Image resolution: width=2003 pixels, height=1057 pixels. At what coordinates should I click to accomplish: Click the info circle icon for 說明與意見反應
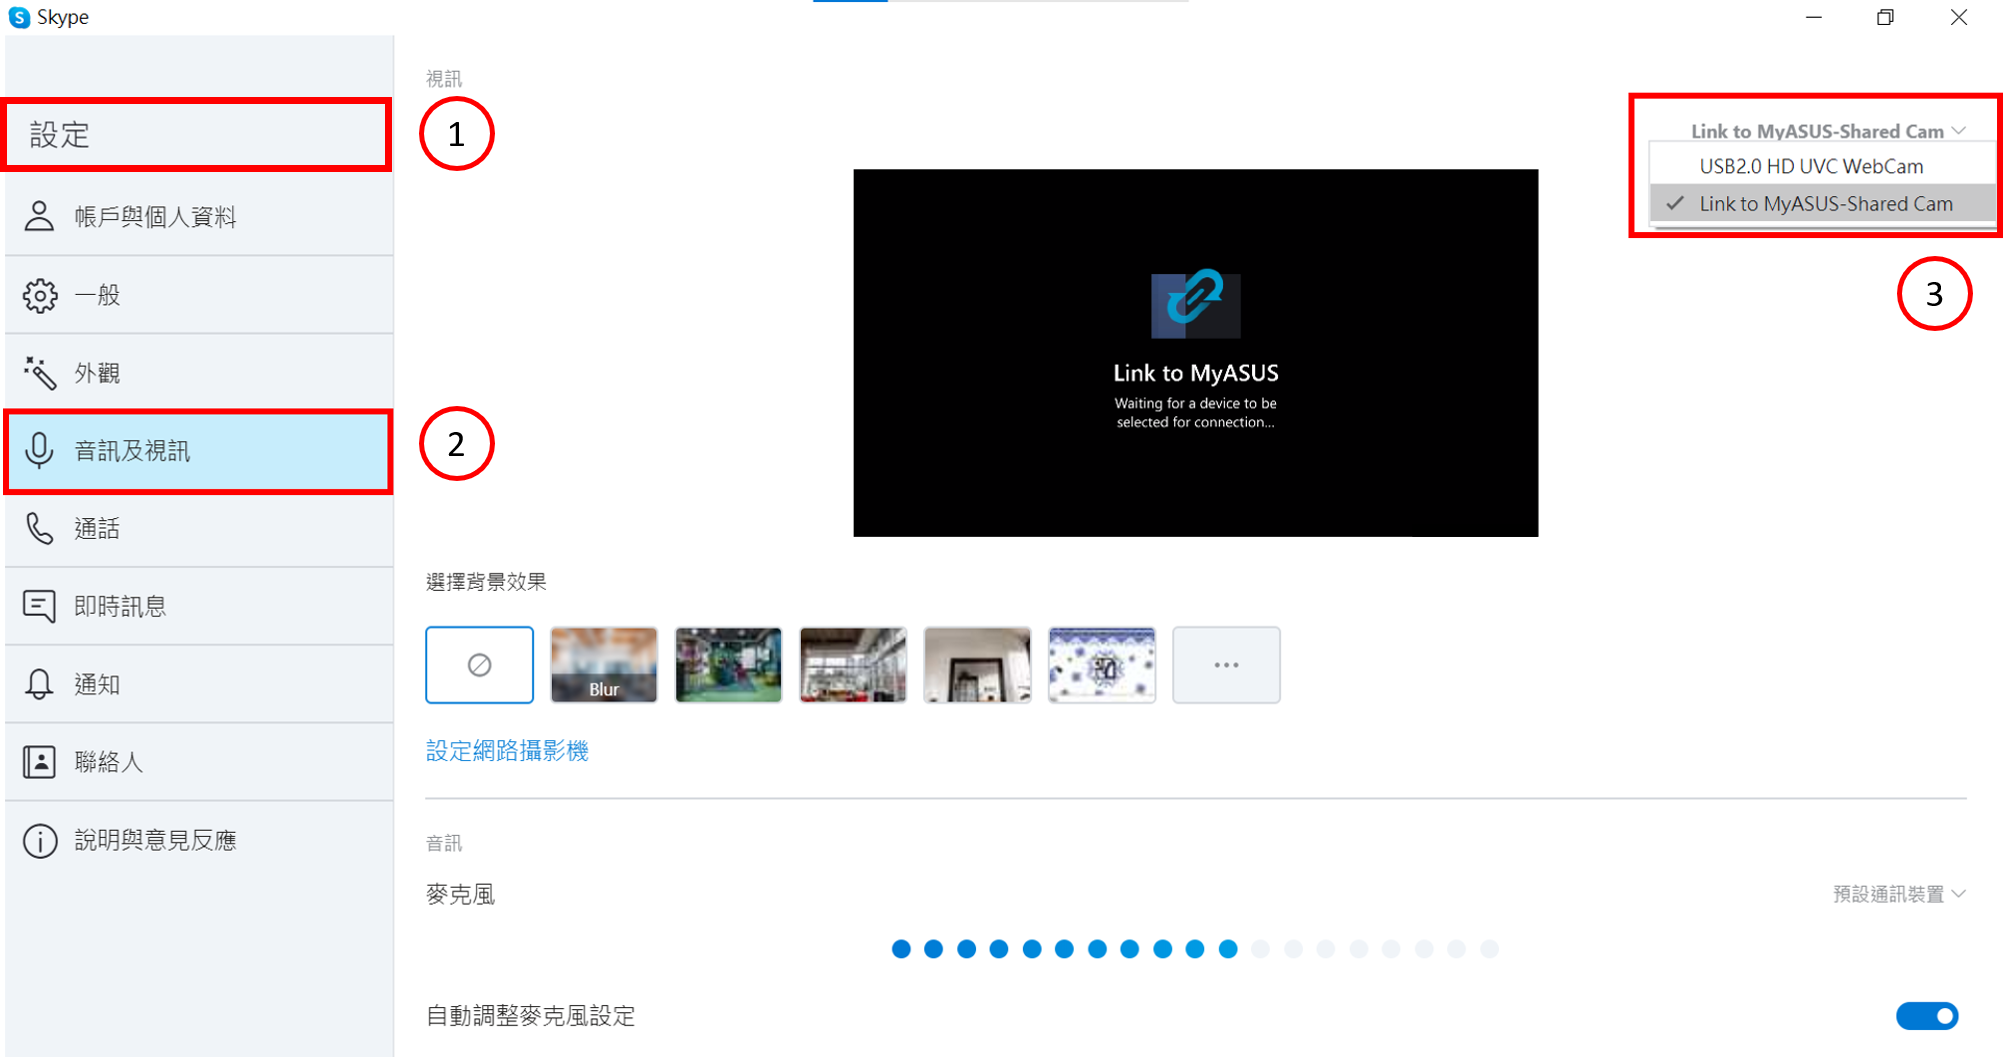[39, 840]
